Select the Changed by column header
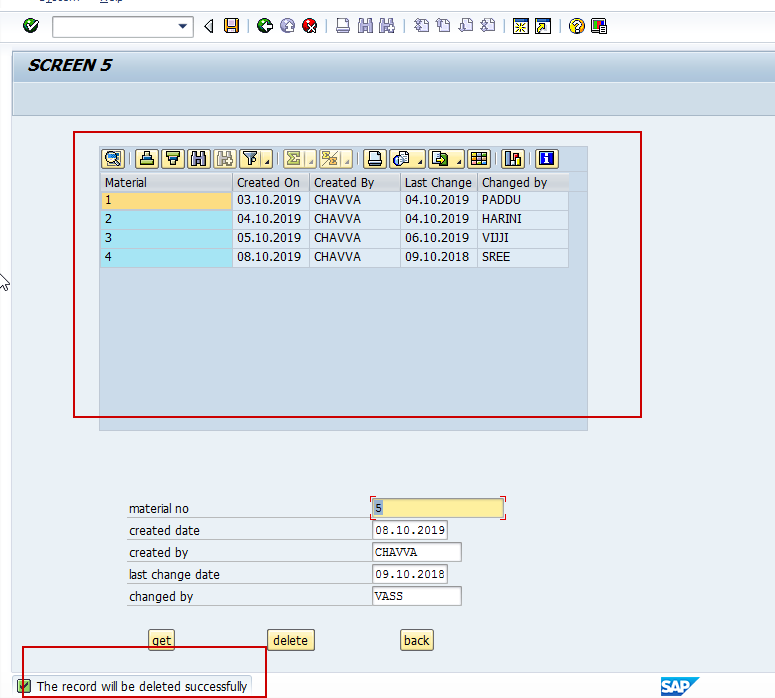775x698 pixels. pyautogui.click(x=523, y=182)
